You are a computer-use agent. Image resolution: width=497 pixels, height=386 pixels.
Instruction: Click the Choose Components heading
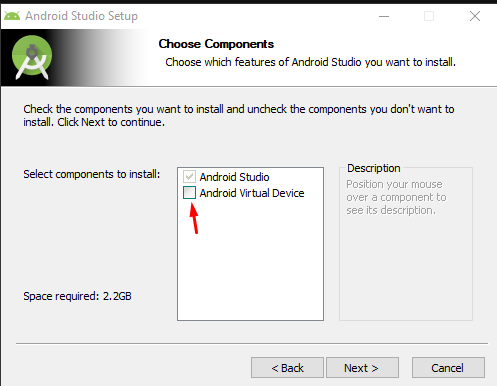coord(216,44)
